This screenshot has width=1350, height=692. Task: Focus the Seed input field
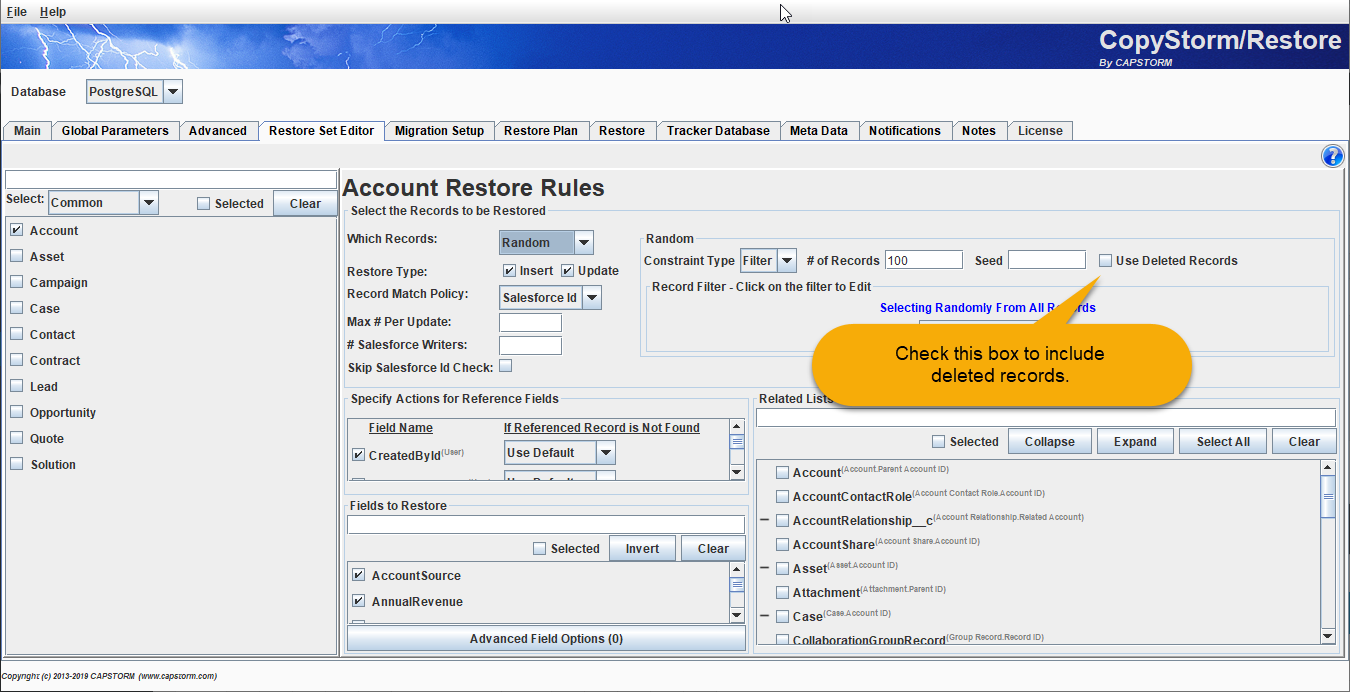[x=1047, y=260]
